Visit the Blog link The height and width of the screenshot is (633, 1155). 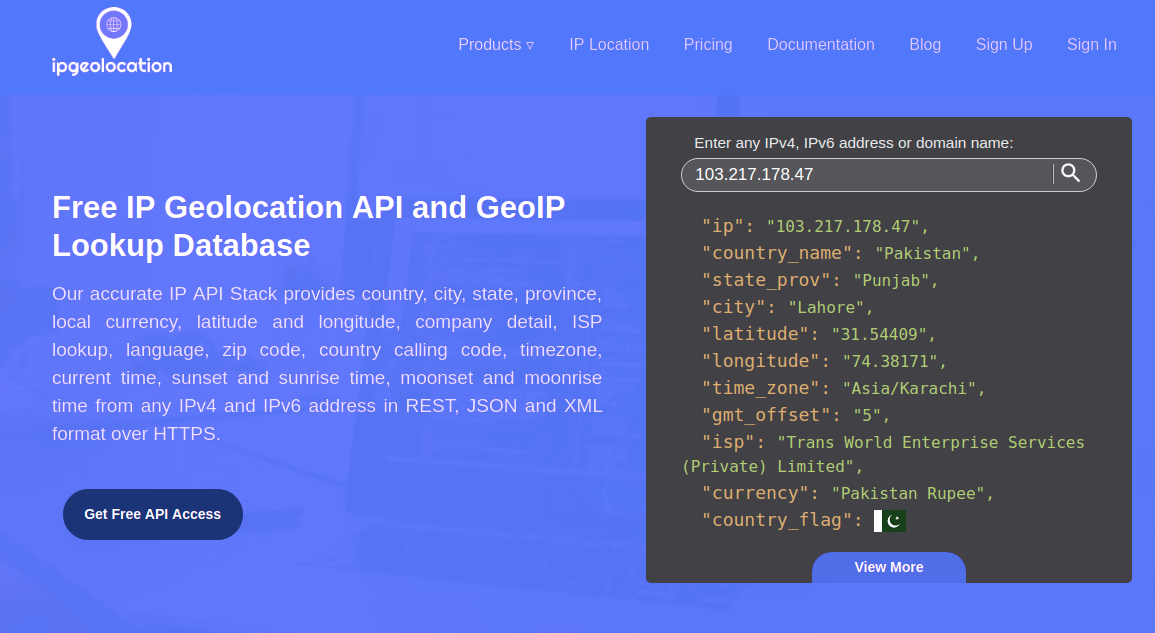pyautogui.click(x=925, y=45)
